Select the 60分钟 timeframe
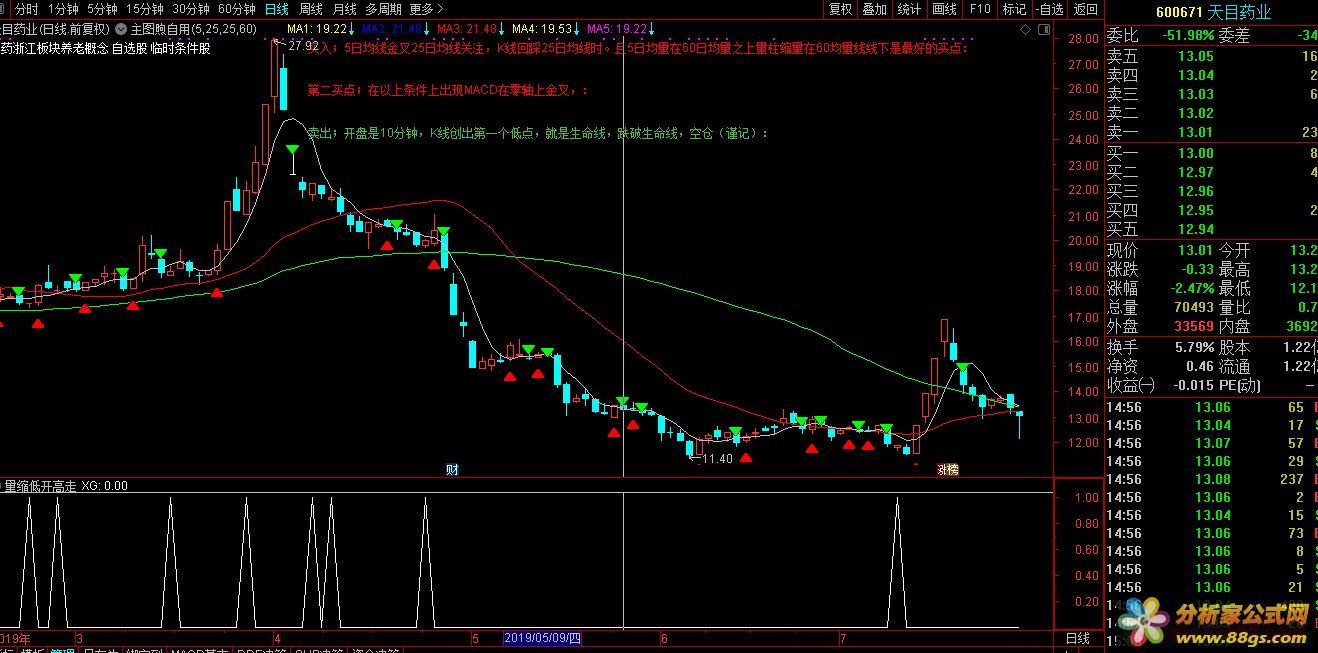Image resolution: width=1318 pixels, height=653 pixels. [237, 9]
